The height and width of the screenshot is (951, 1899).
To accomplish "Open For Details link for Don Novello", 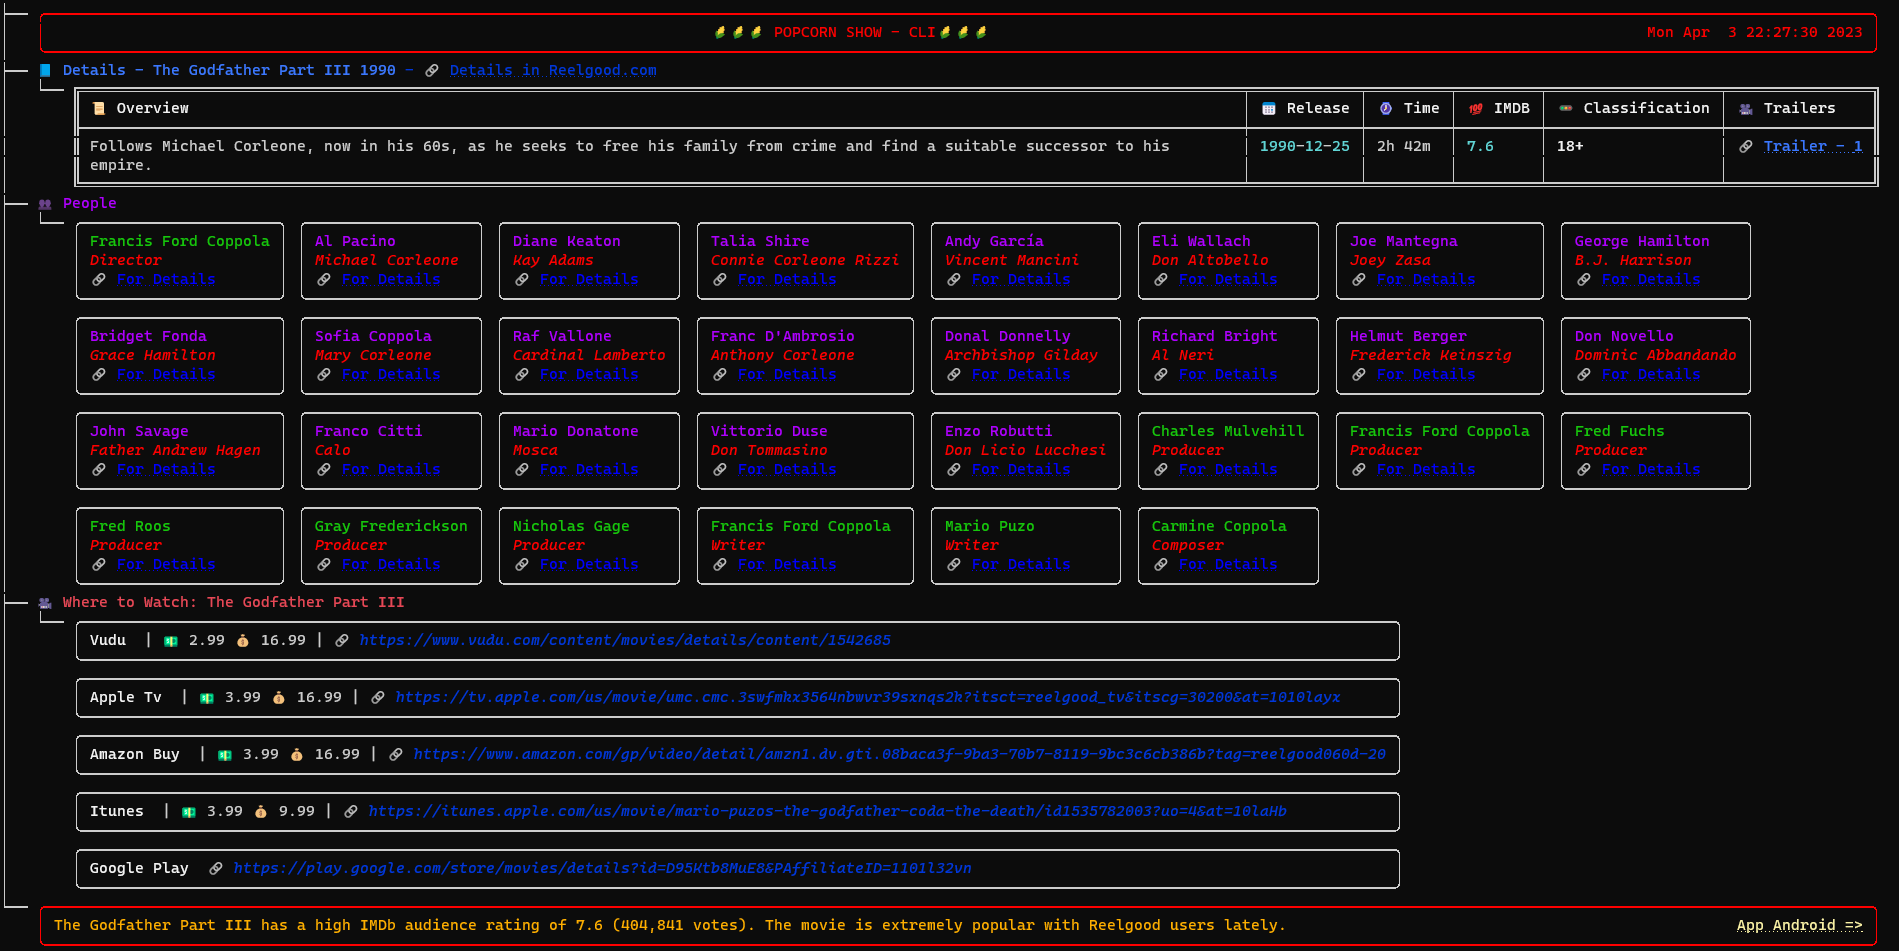I will point(1651,375).
